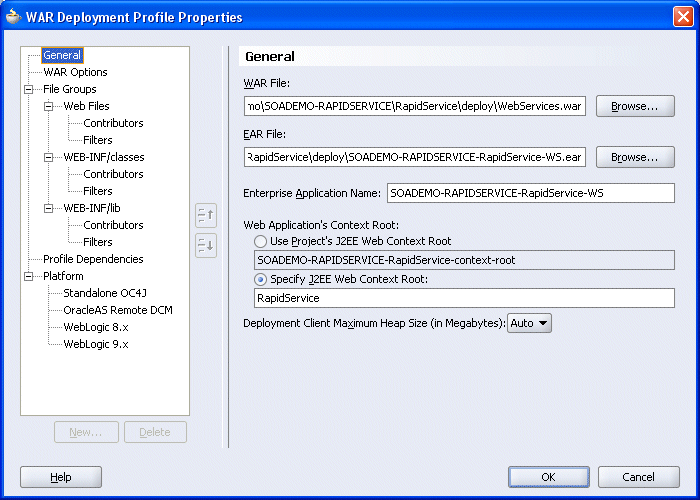Click the RapidService context root field
700x500 pixels.
pos(464,298)
